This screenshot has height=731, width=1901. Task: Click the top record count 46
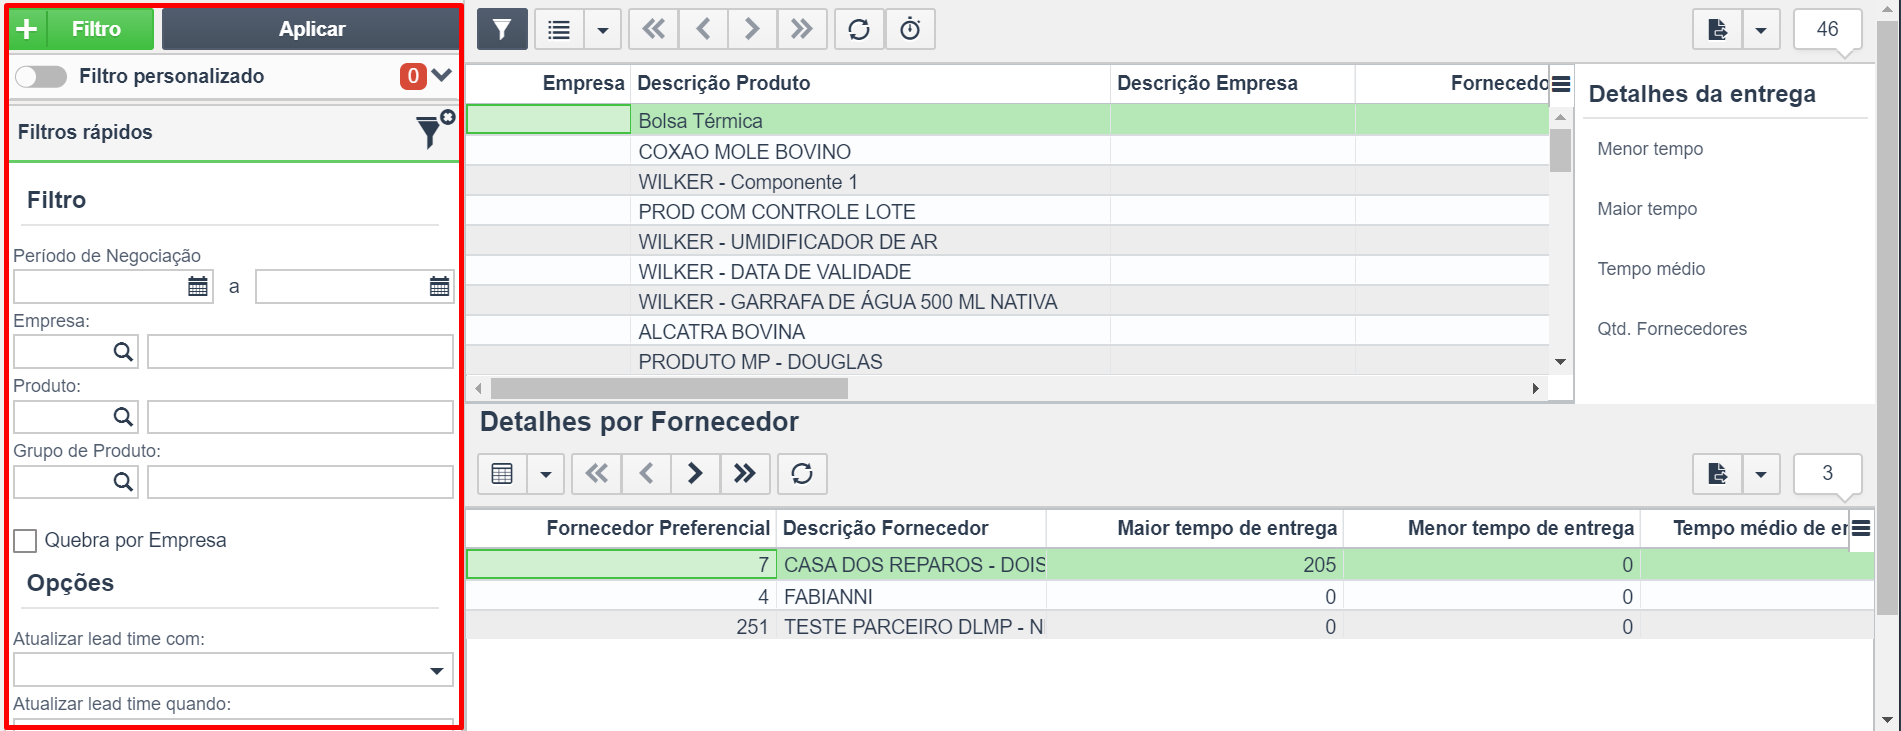point(1827,29)
